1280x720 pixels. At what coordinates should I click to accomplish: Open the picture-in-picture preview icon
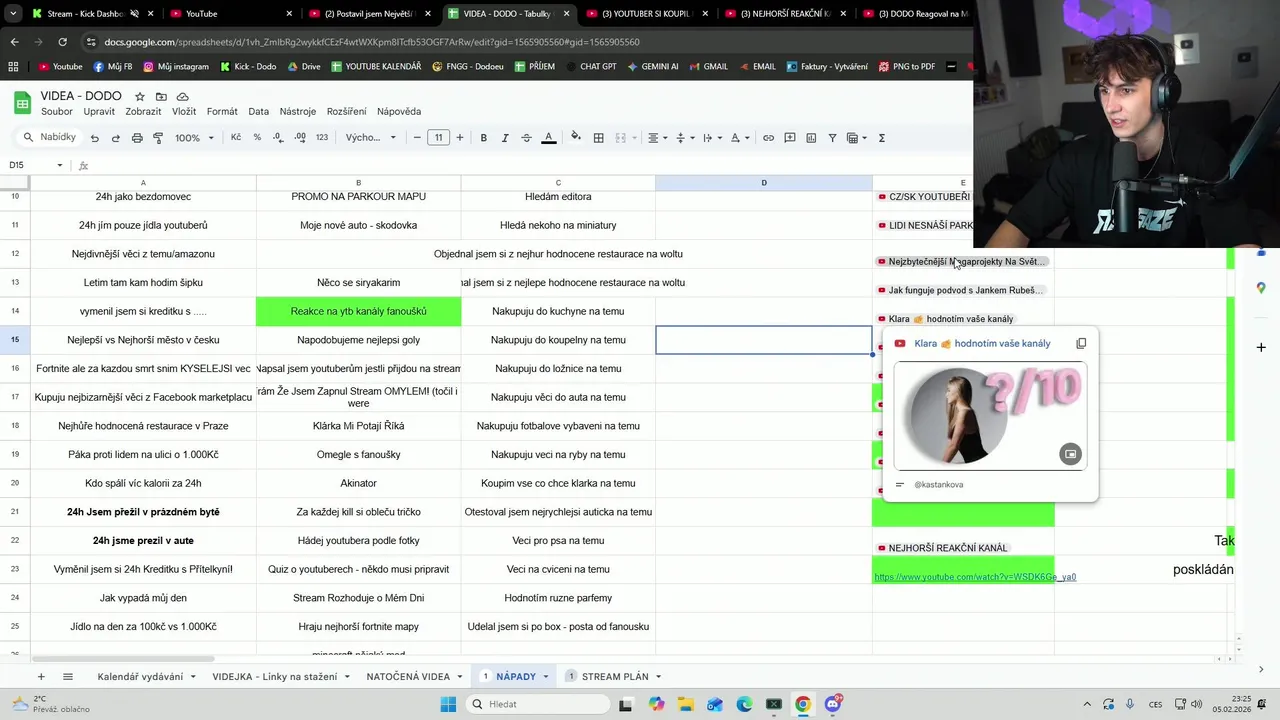click(1070, 454)
